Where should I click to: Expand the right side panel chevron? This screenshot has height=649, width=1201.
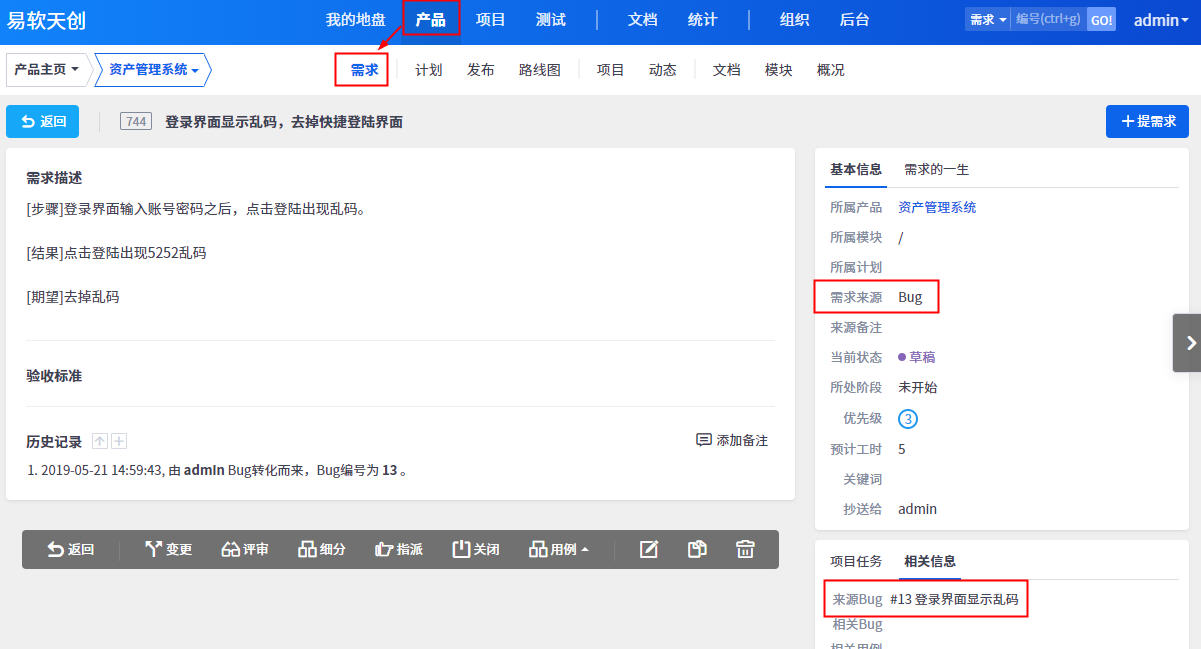1187,343
